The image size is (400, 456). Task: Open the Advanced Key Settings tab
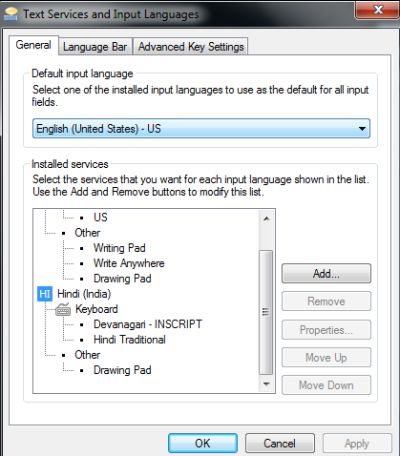tap(191, 47)
